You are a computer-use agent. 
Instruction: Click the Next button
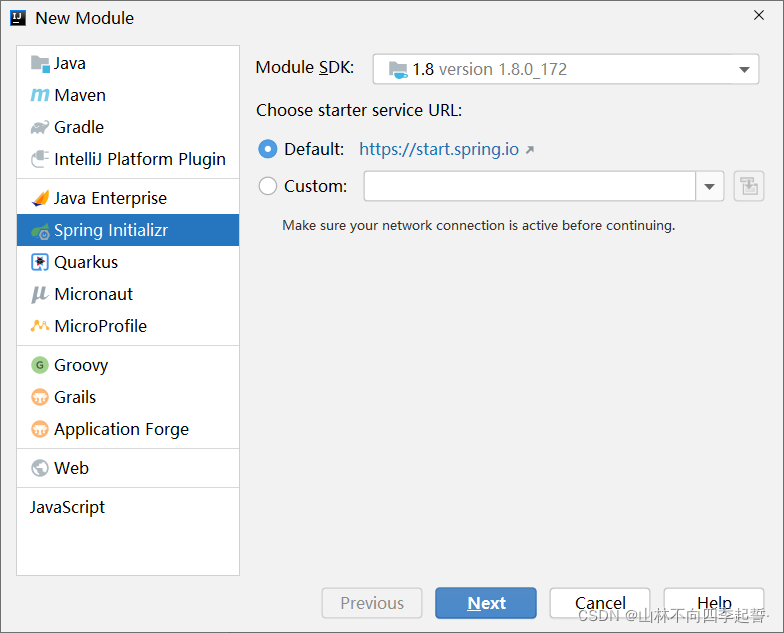[x=486, y=603]
